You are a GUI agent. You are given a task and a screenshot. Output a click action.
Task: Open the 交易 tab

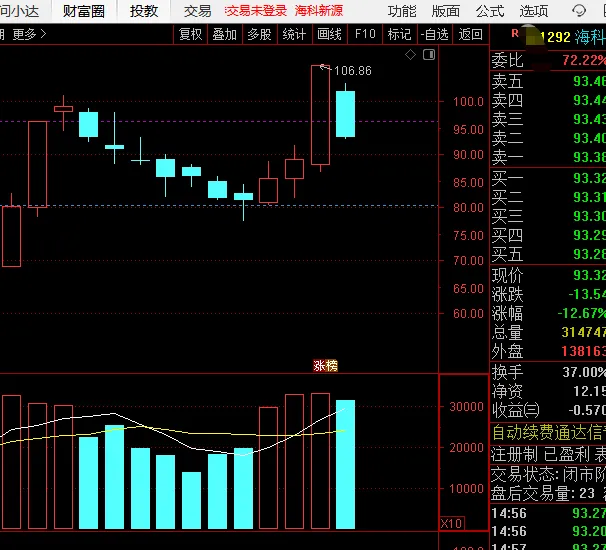pos(197,11)
